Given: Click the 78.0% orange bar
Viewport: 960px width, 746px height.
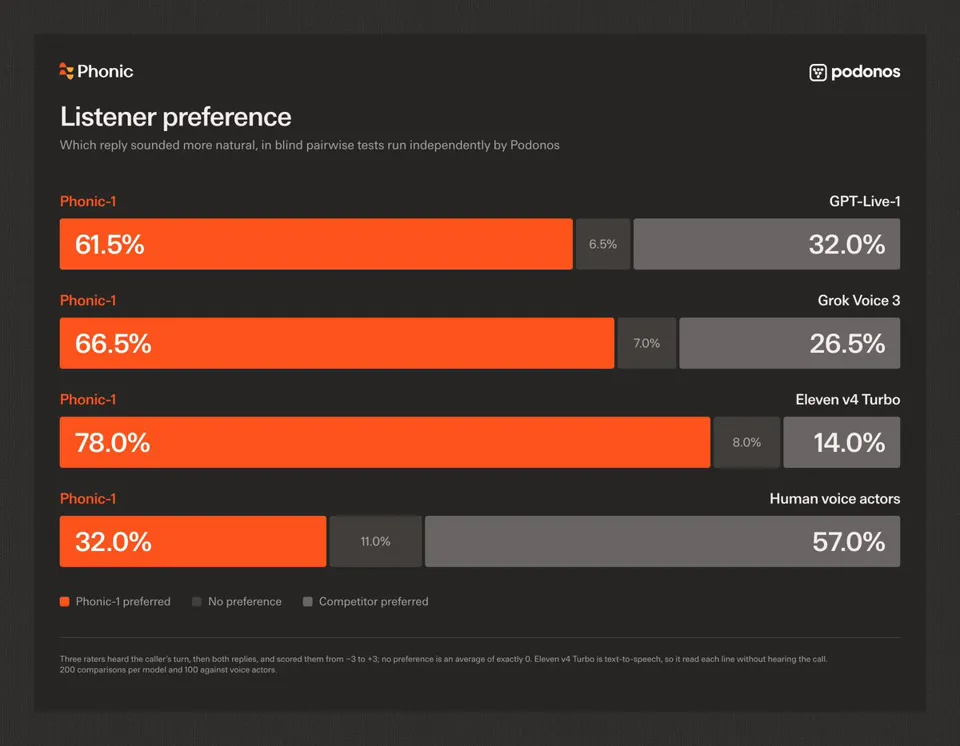Looking at the screenshot, I should (385, 442).
